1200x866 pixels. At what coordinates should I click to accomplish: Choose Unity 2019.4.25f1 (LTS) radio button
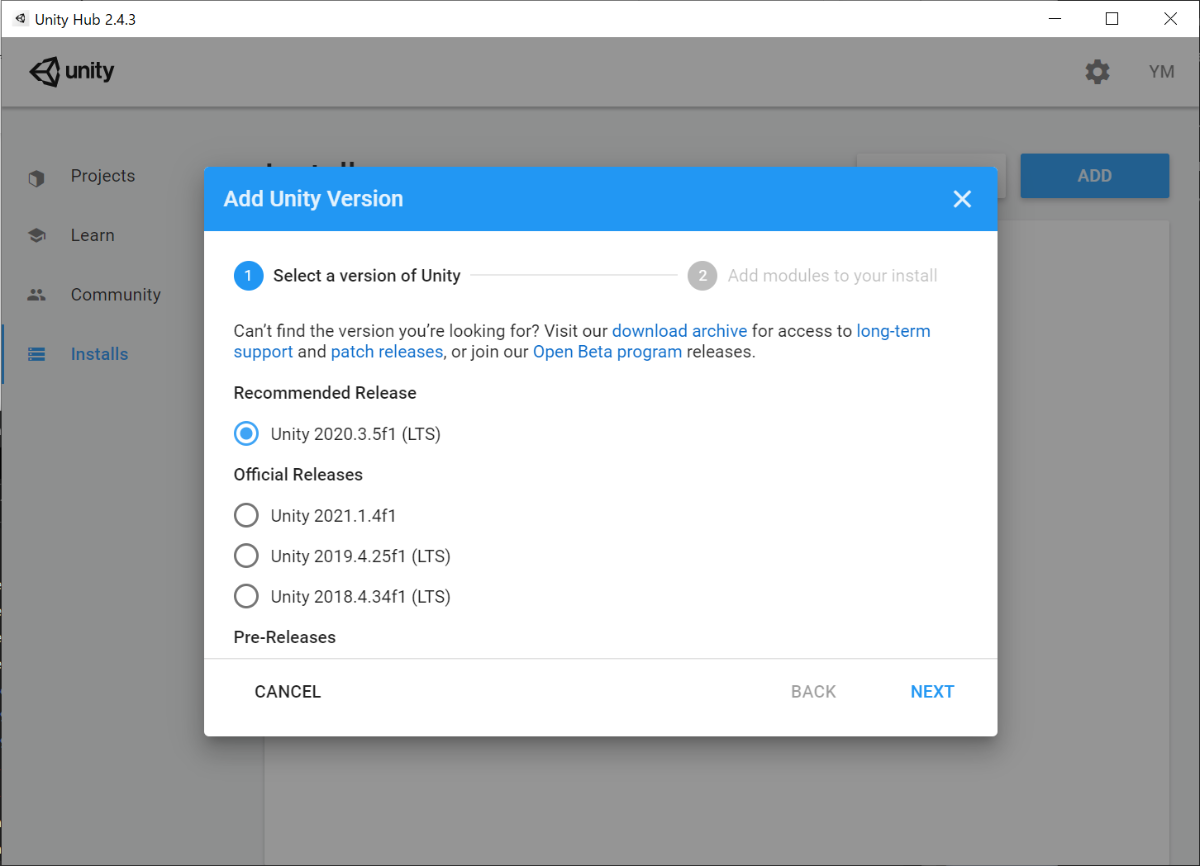click(x=246, y=555)
